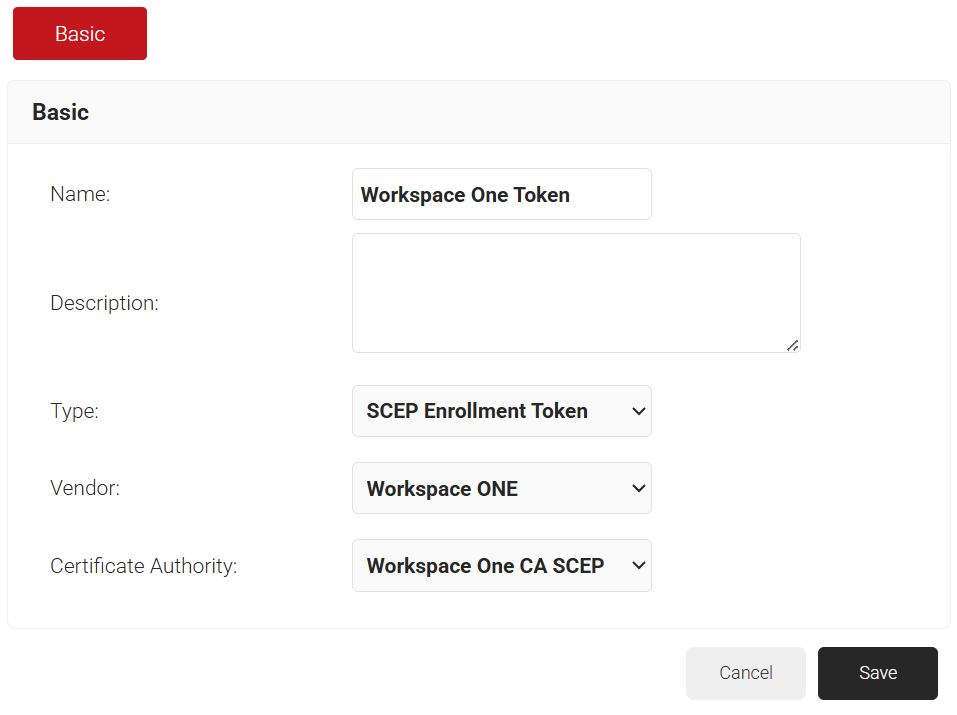Click the Vendor: field label
This screenshot has width=957, height=715.
(85, 489)
